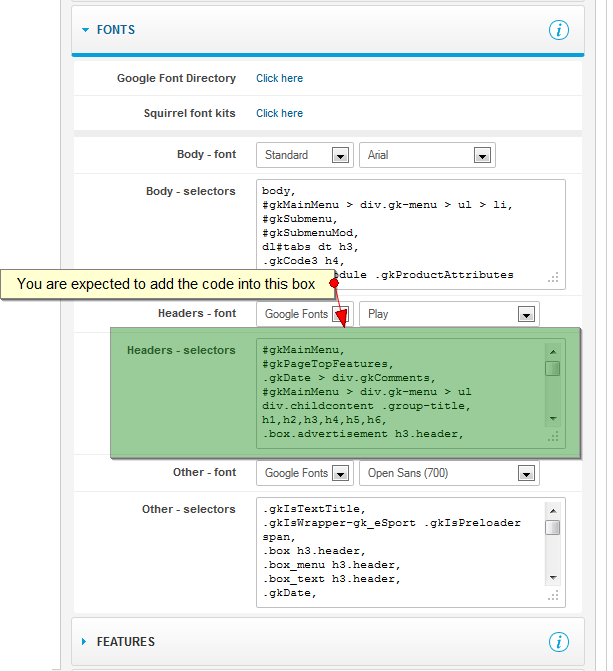Open the Headers font type dropdown showing Google Fonts
This screenshot has height=671, width=613.
coord(305,314)
